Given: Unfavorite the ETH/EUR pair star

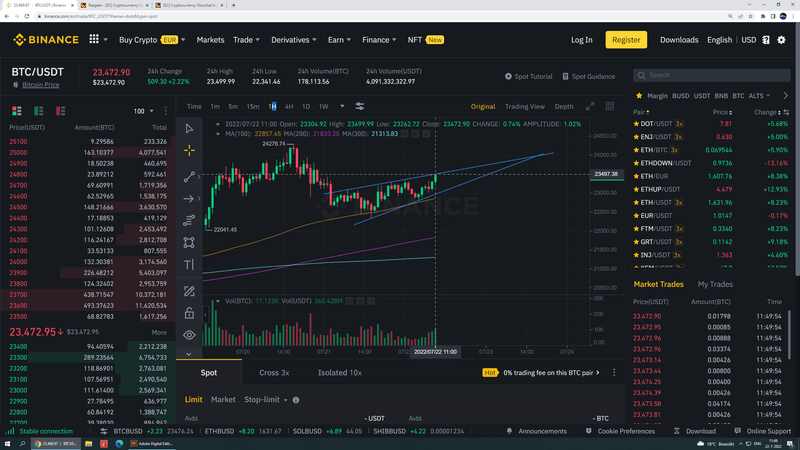Looking at the screenshot, I should (x=636, y=176).
